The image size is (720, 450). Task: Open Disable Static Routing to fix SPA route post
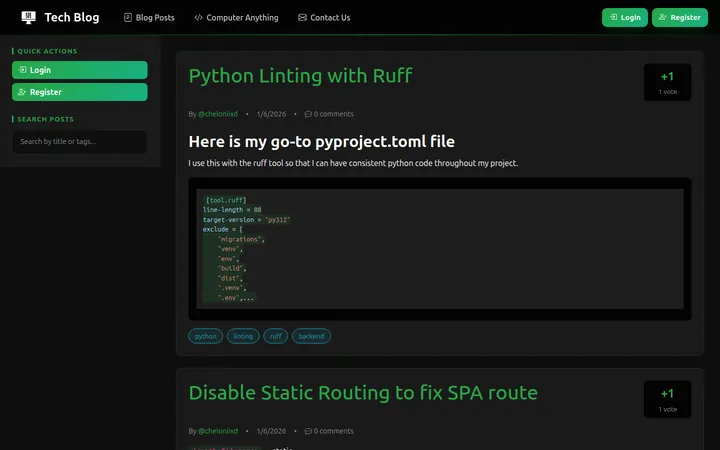(363, 393)
